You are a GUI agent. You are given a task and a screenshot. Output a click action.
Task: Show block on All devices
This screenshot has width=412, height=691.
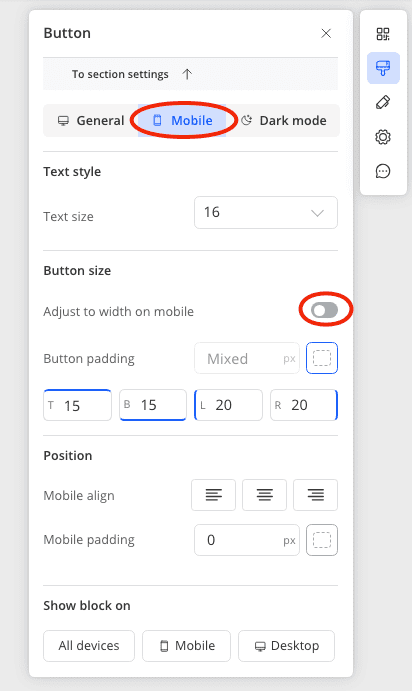[89, 646]
